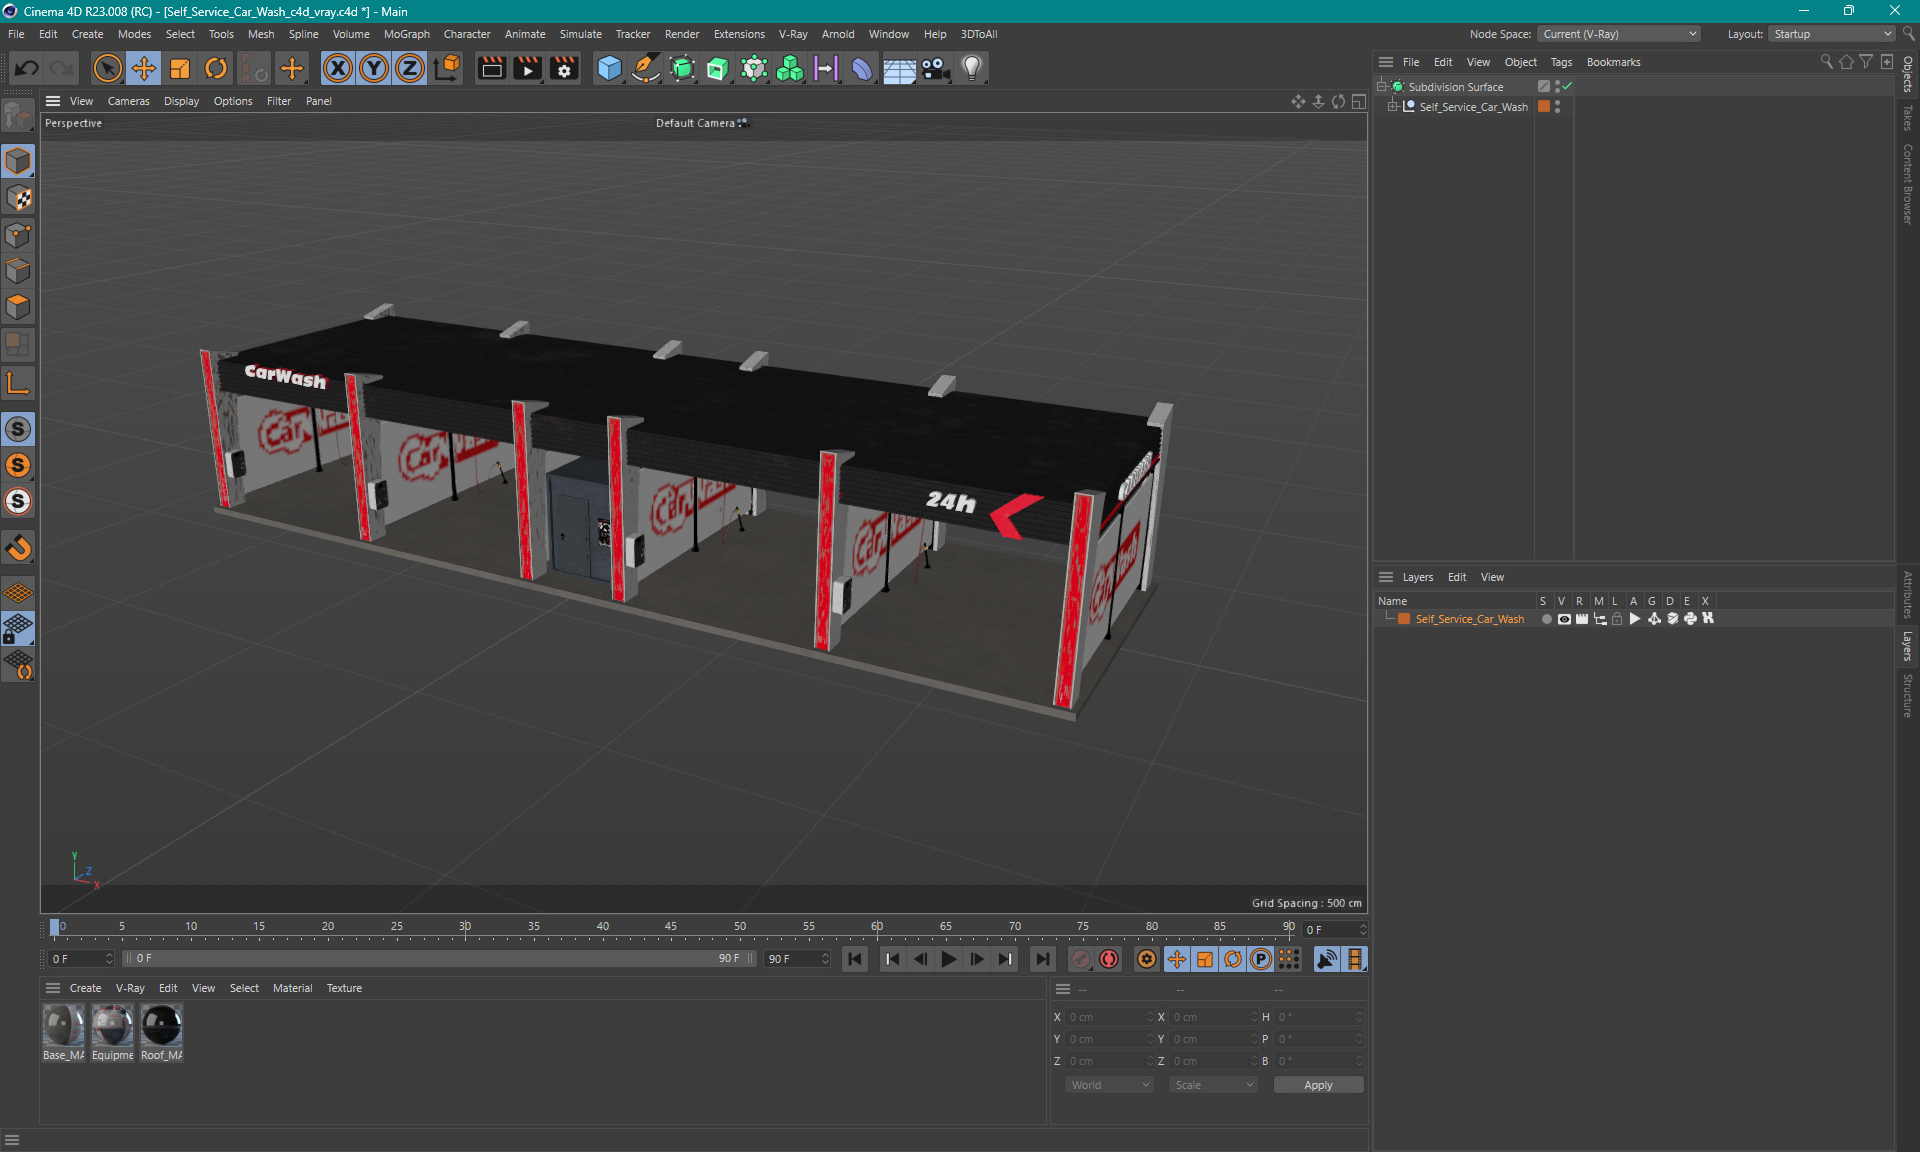
Task: Add a Bend deformer
Action: tap(862, 68)
